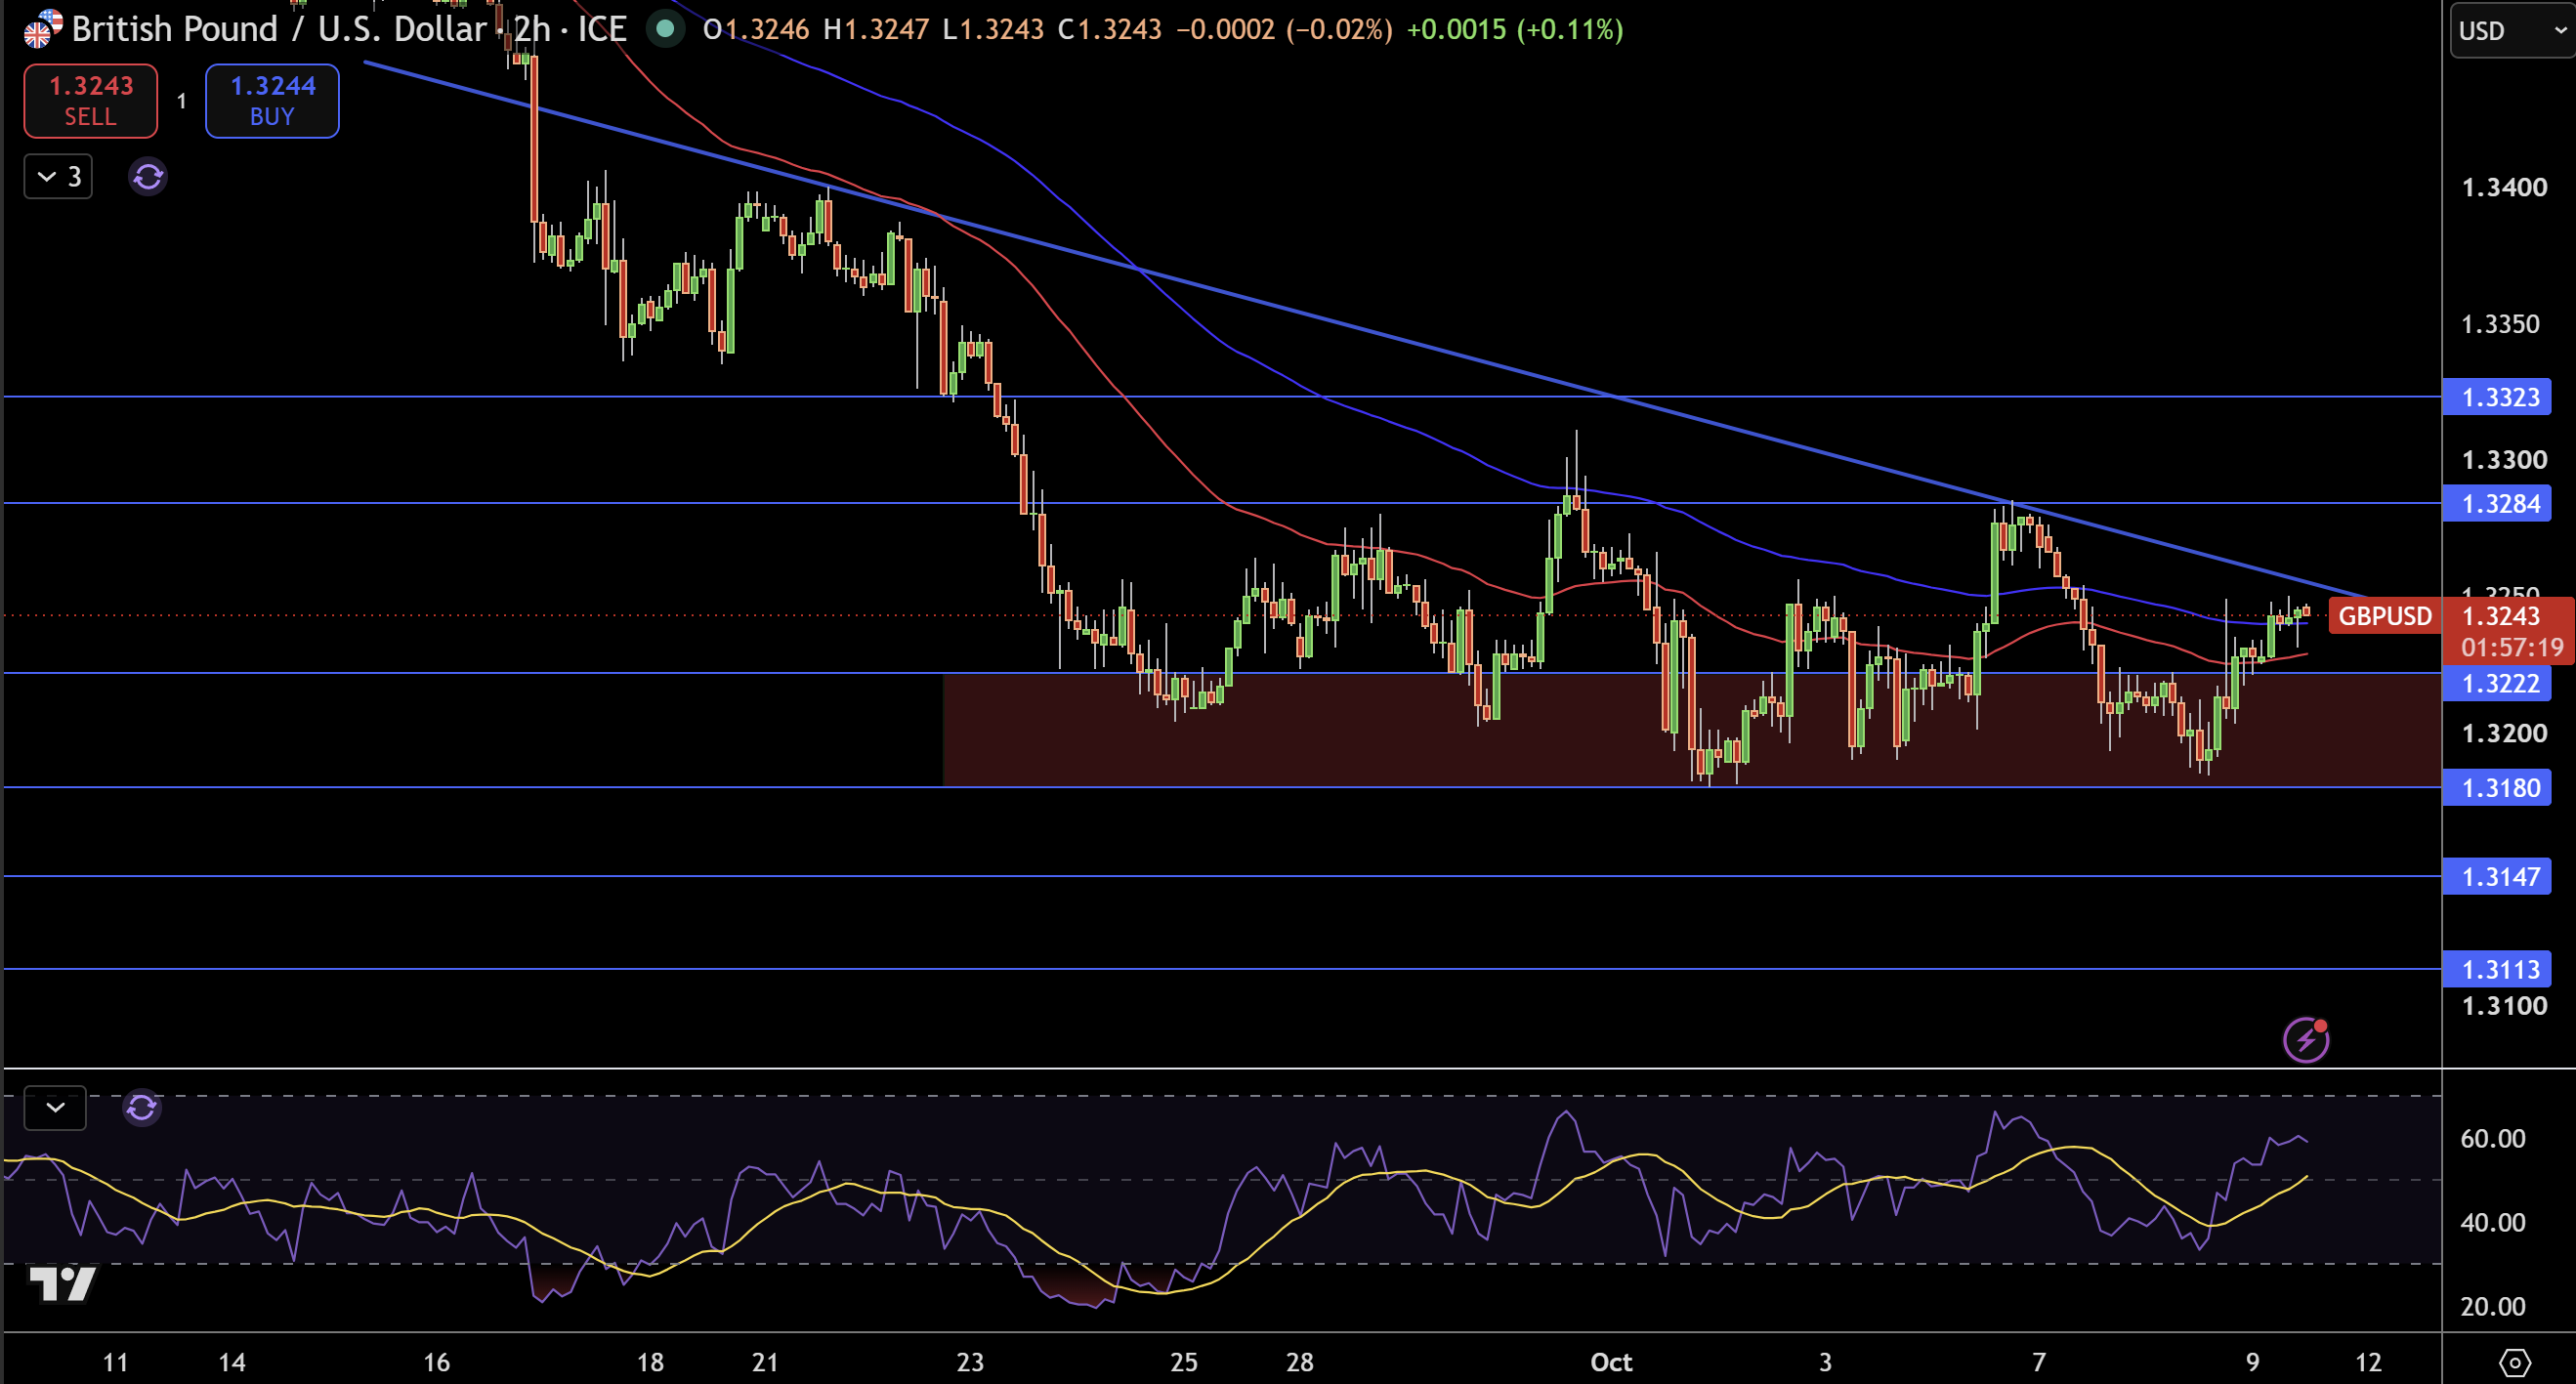2576x1384 pixels.
Task: Click the RSI pane purple refresh icon
Action: (142, 1108)
